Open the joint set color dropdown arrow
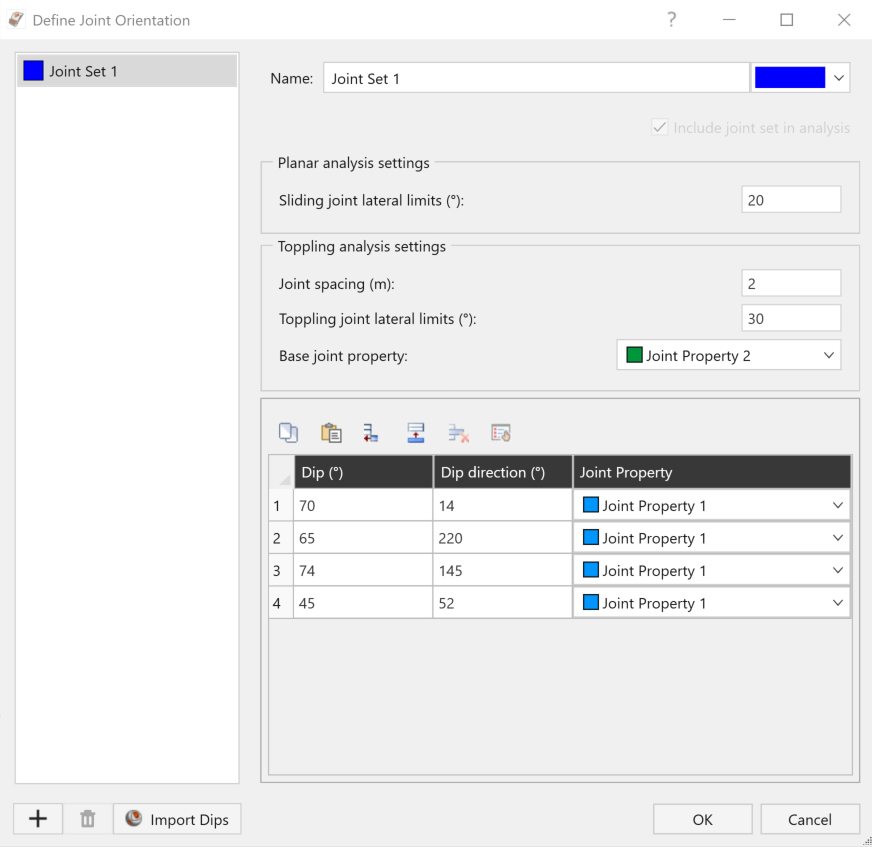Screen dimensions: 872x847 click(x=839, y=78)
